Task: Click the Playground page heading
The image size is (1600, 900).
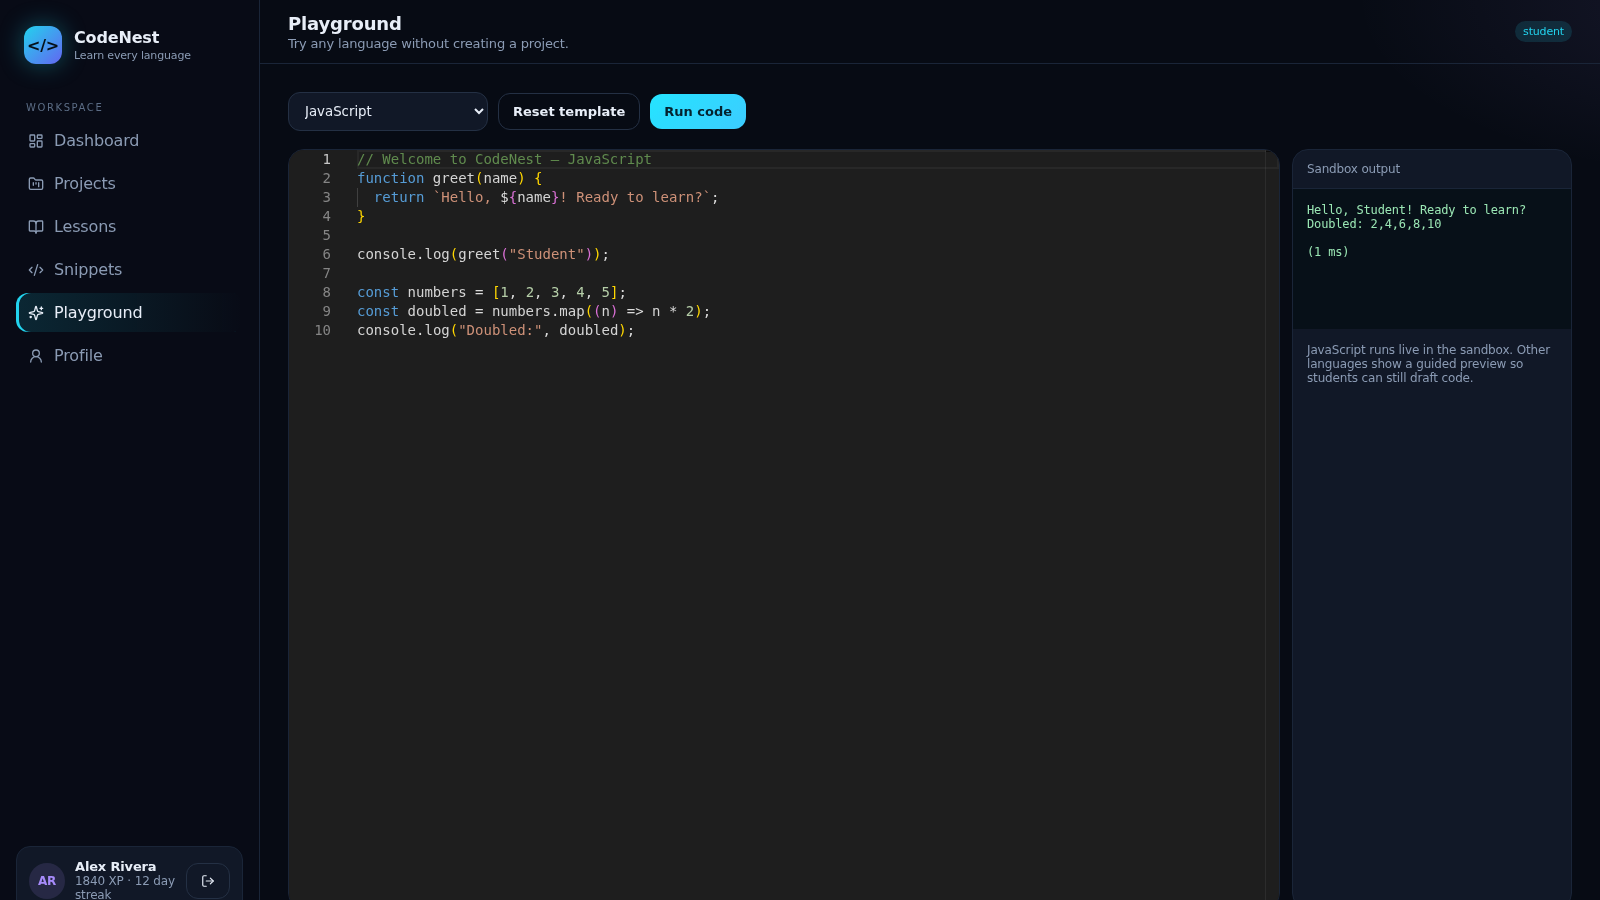Action: point(345,24)
